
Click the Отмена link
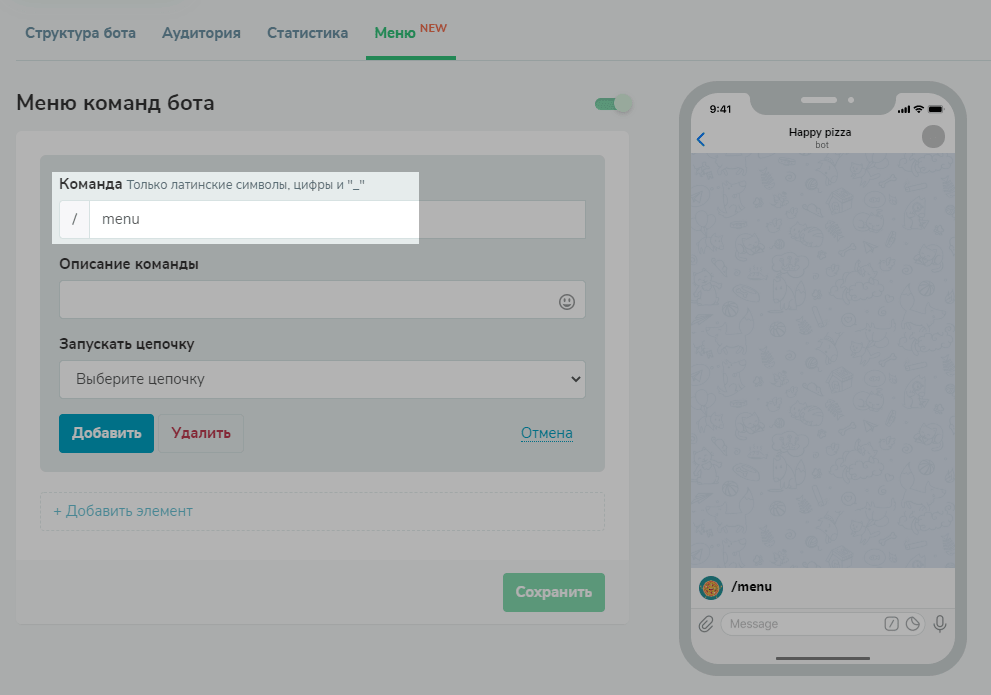547,433
